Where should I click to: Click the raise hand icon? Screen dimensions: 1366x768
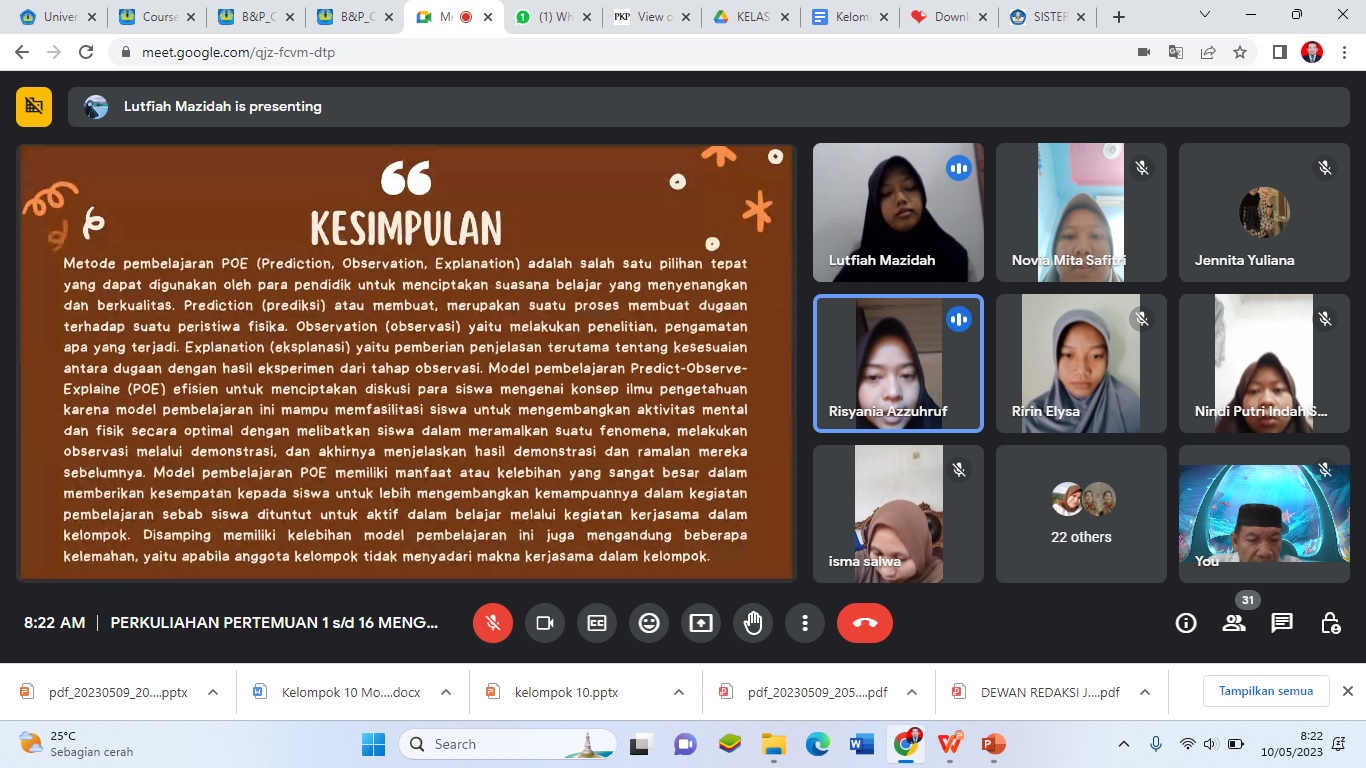pos(753,623)
